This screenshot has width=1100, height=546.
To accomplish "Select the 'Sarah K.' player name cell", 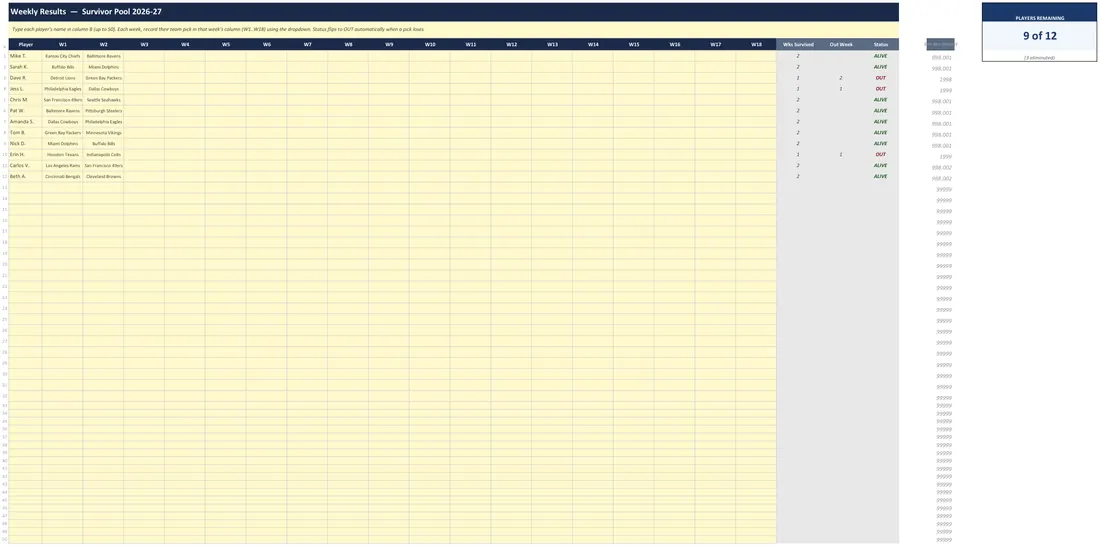I will 25,67.
